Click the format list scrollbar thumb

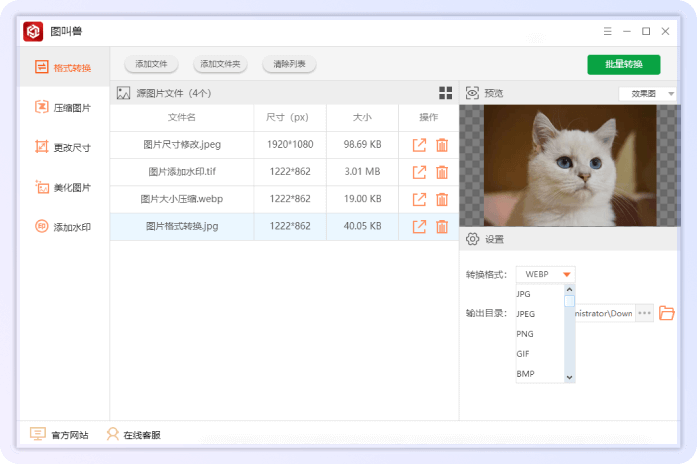click(569, 301)
